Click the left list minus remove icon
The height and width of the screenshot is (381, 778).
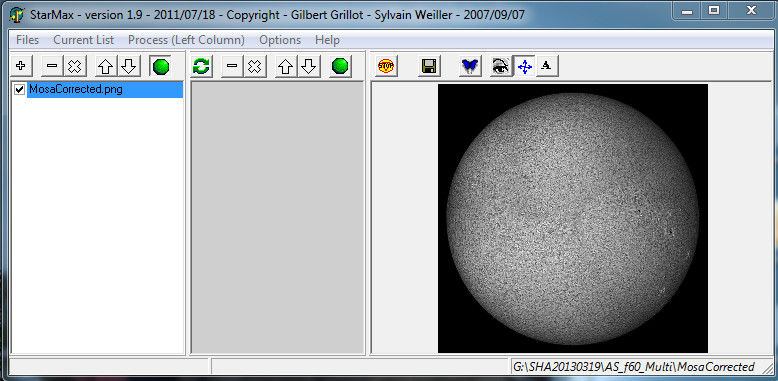click(52, 66)
